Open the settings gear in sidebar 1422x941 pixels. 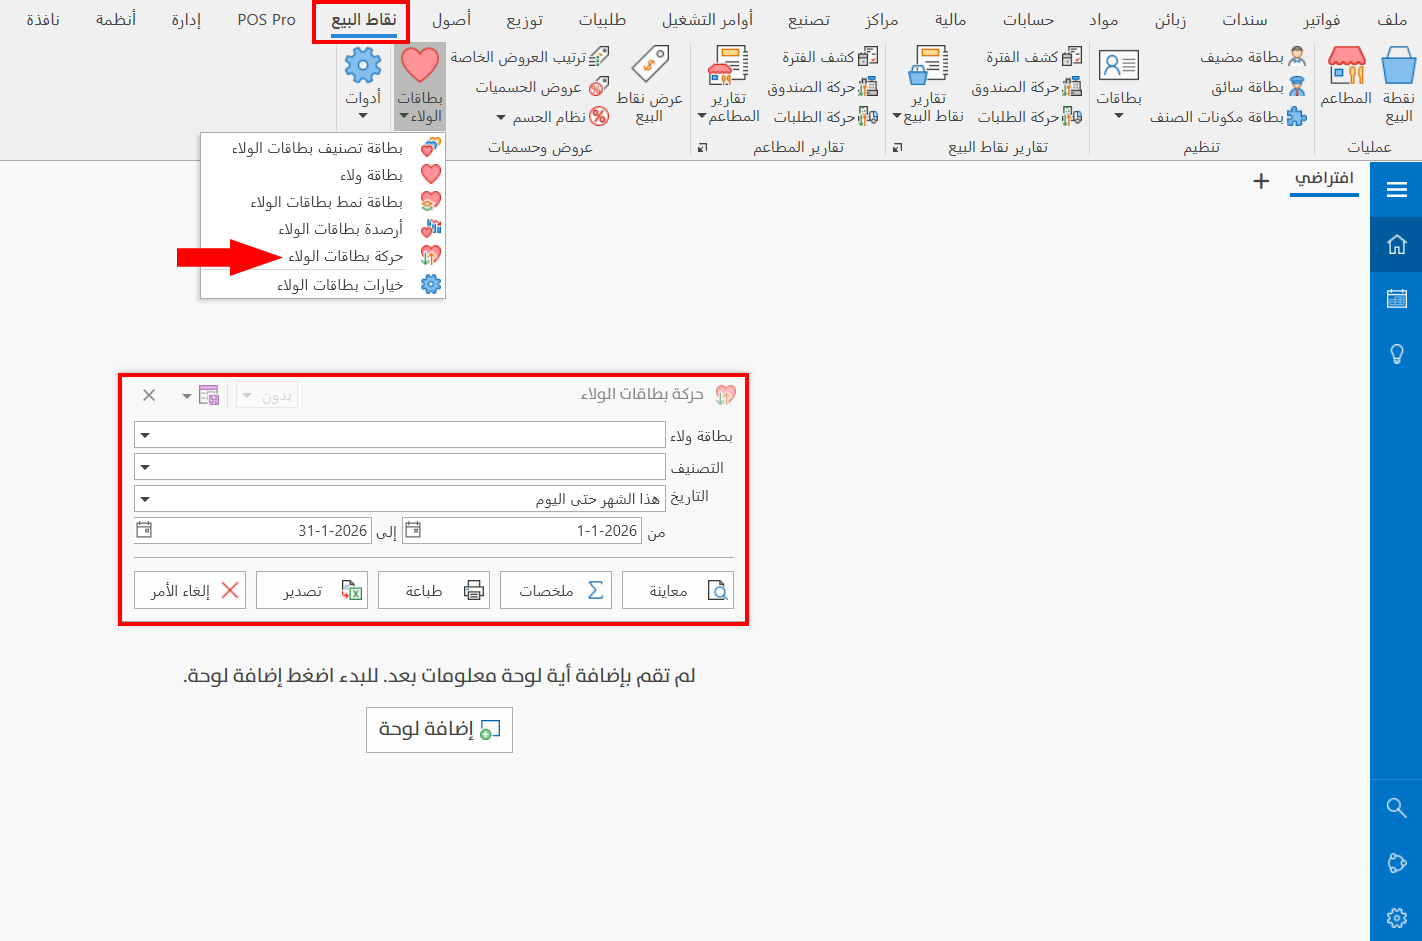coord(1397,917)
